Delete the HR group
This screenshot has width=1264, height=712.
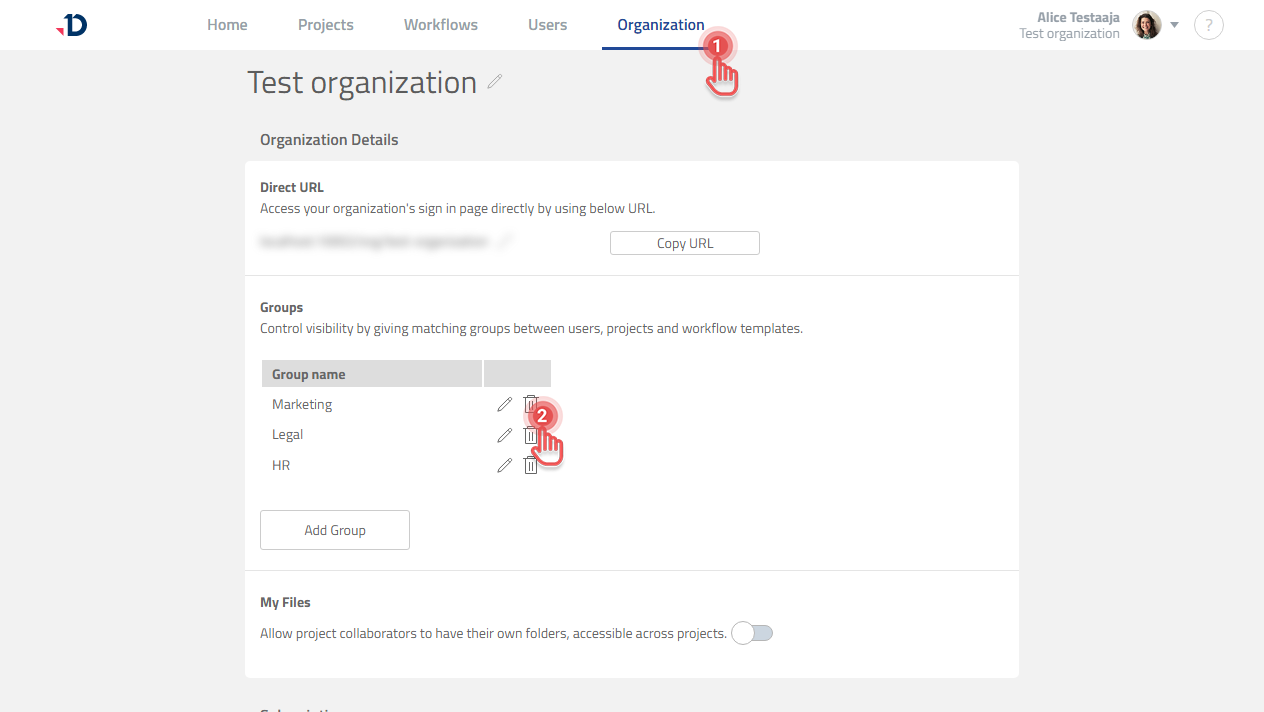(x=531, y=464)
